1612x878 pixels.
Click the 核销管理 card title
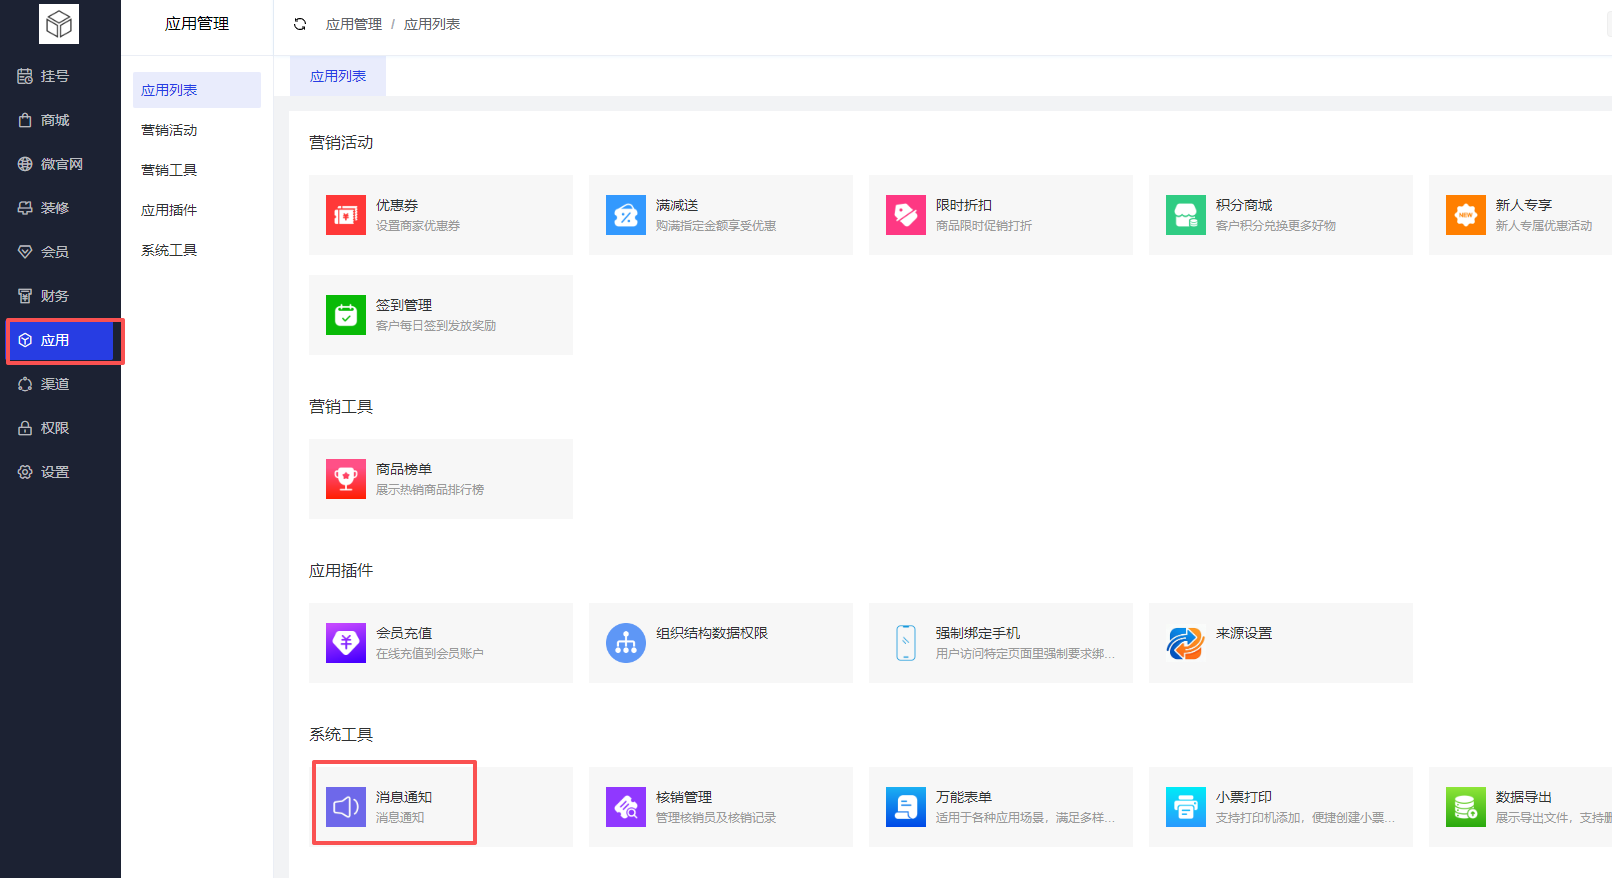[x=684, y=797]
